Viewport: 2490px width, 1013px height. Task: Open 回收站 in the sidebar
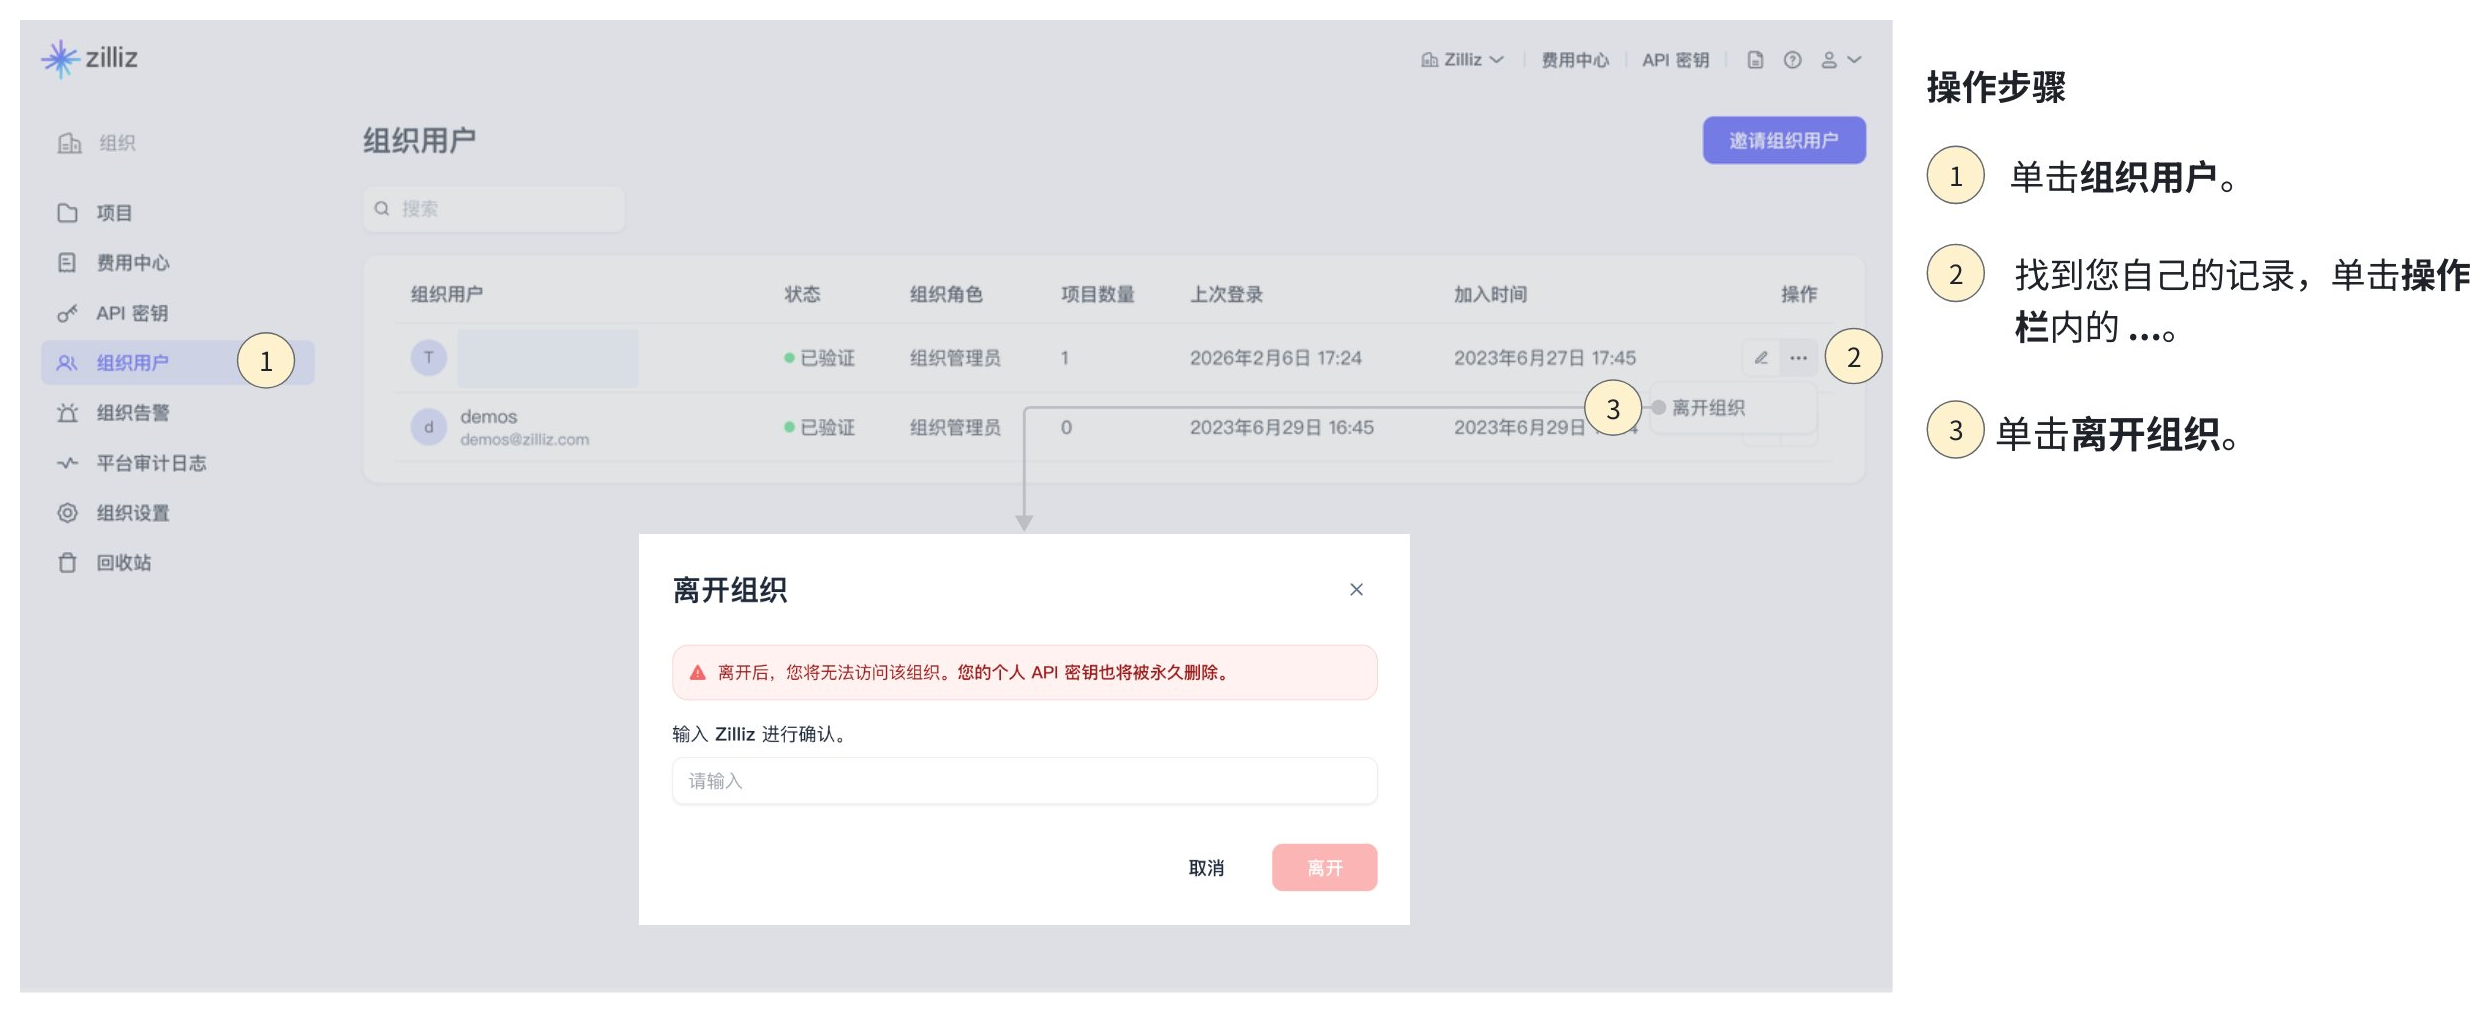tap(124, 563)
